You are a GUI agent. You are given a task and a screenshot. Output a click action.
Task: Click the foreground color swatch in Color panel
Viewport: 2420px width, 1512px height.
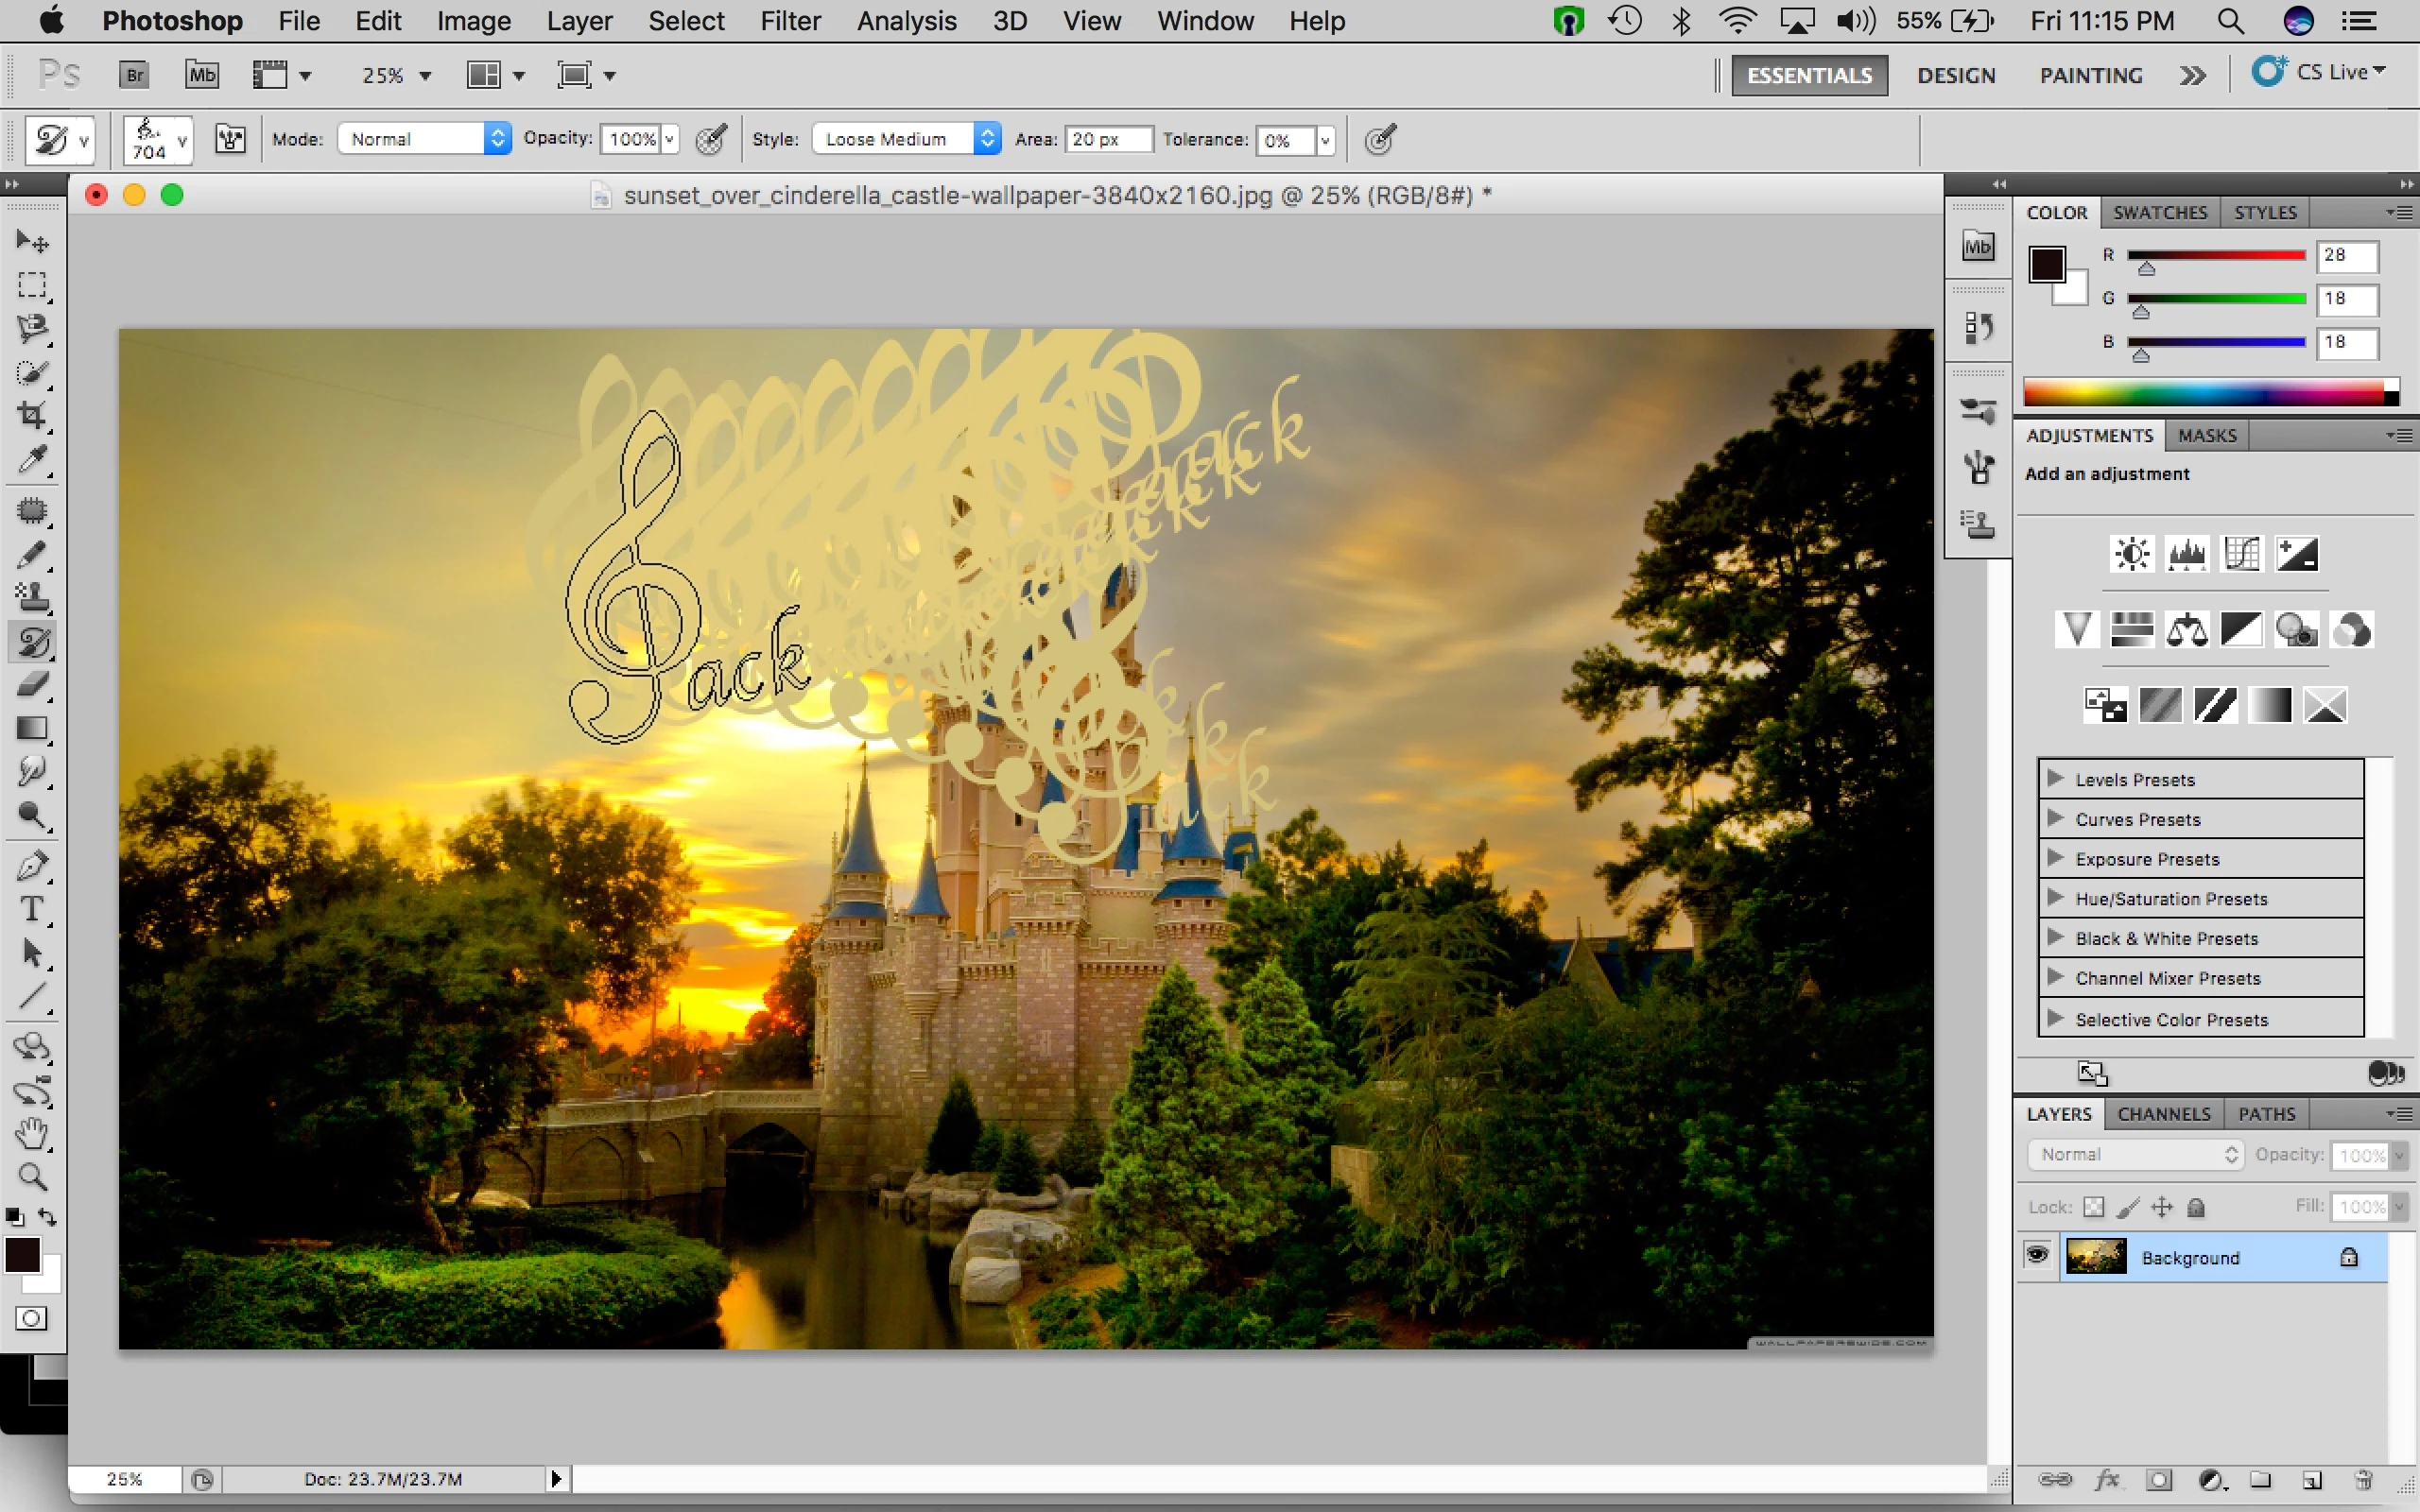(x=2046, y=265)
